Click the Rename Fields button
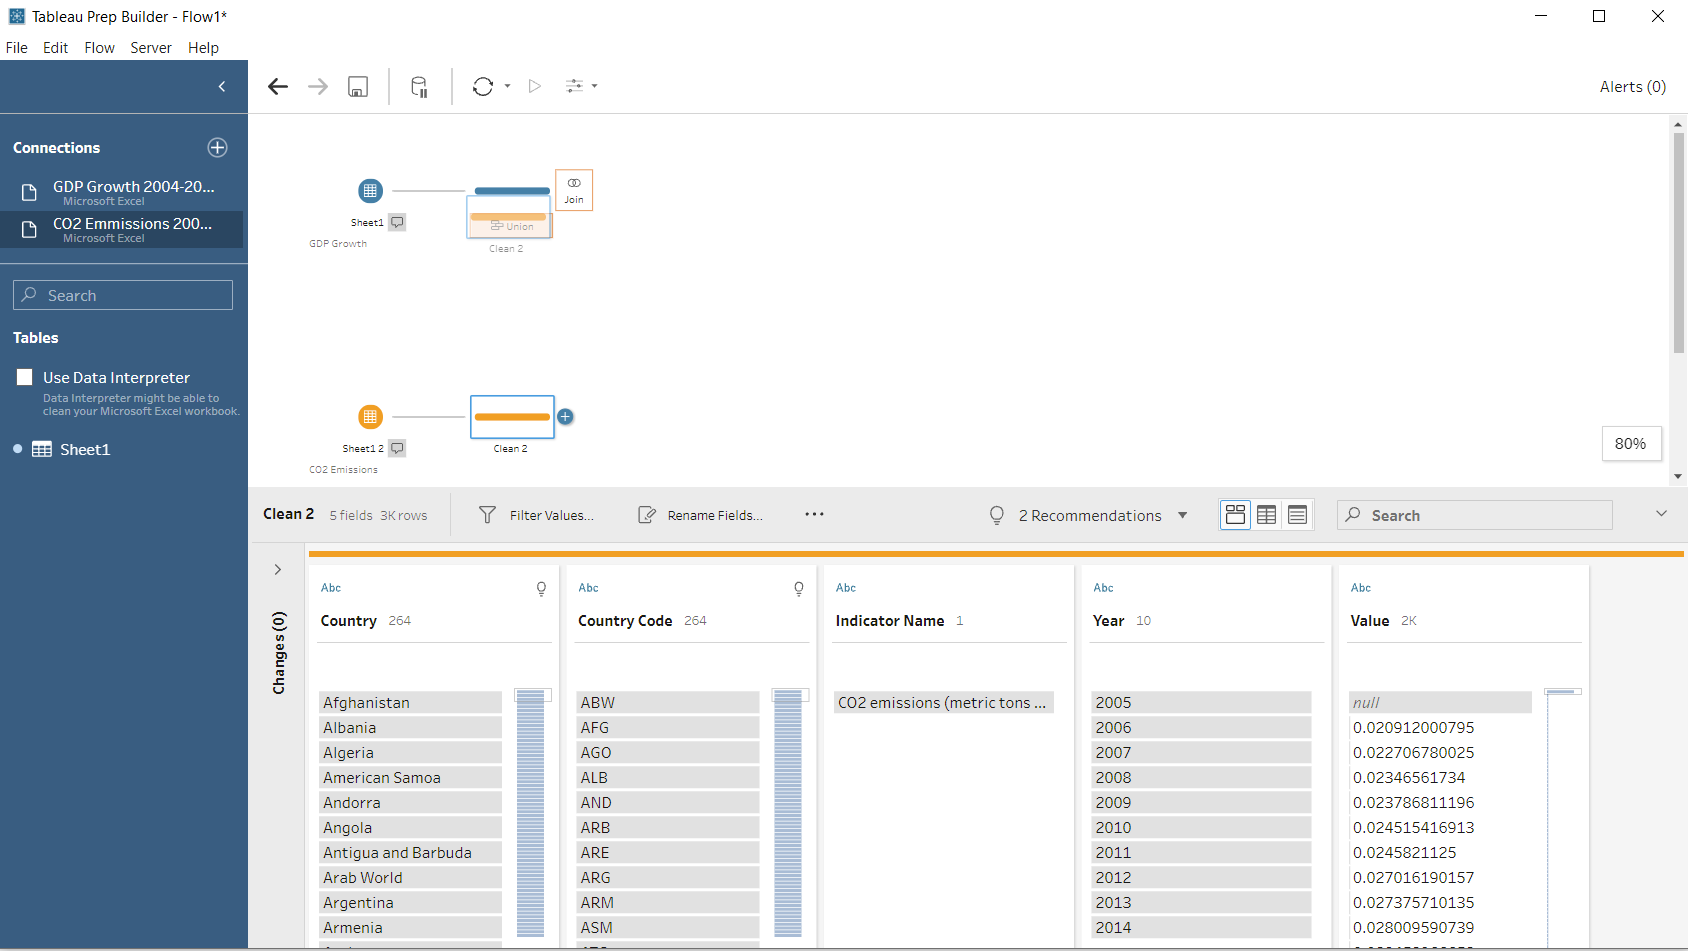The height and width of the screenshot is (951, 1688). (x=701, y=515)
